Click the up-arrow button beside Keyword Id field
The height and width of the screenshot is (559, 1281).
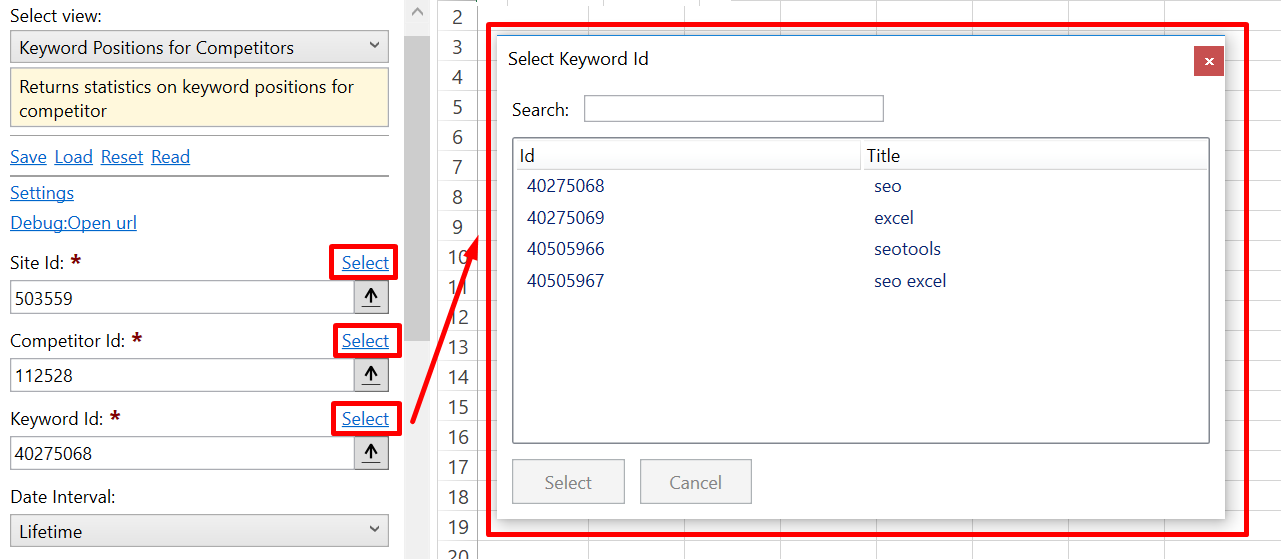tap(371, 453)
